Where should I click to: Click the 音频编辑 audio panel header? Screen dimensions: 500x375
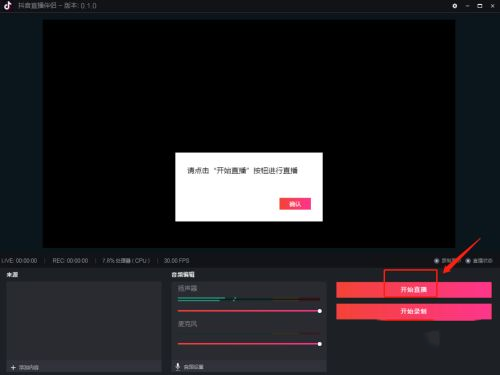[x=183, y=275]
